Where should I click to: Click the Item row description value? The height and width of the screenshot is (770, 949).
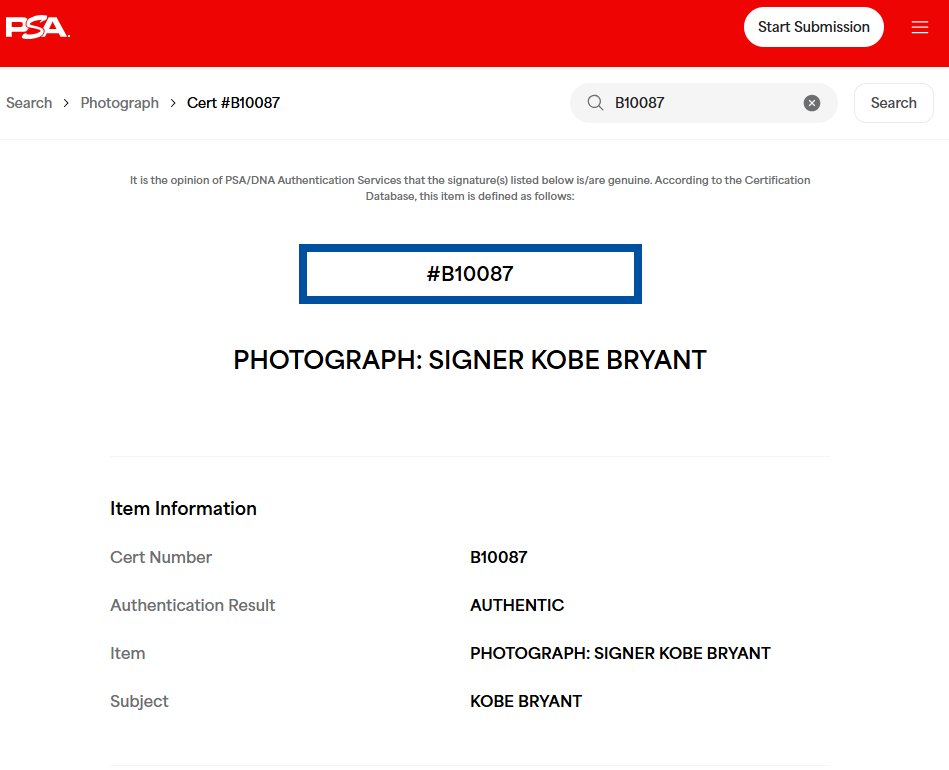620,653
